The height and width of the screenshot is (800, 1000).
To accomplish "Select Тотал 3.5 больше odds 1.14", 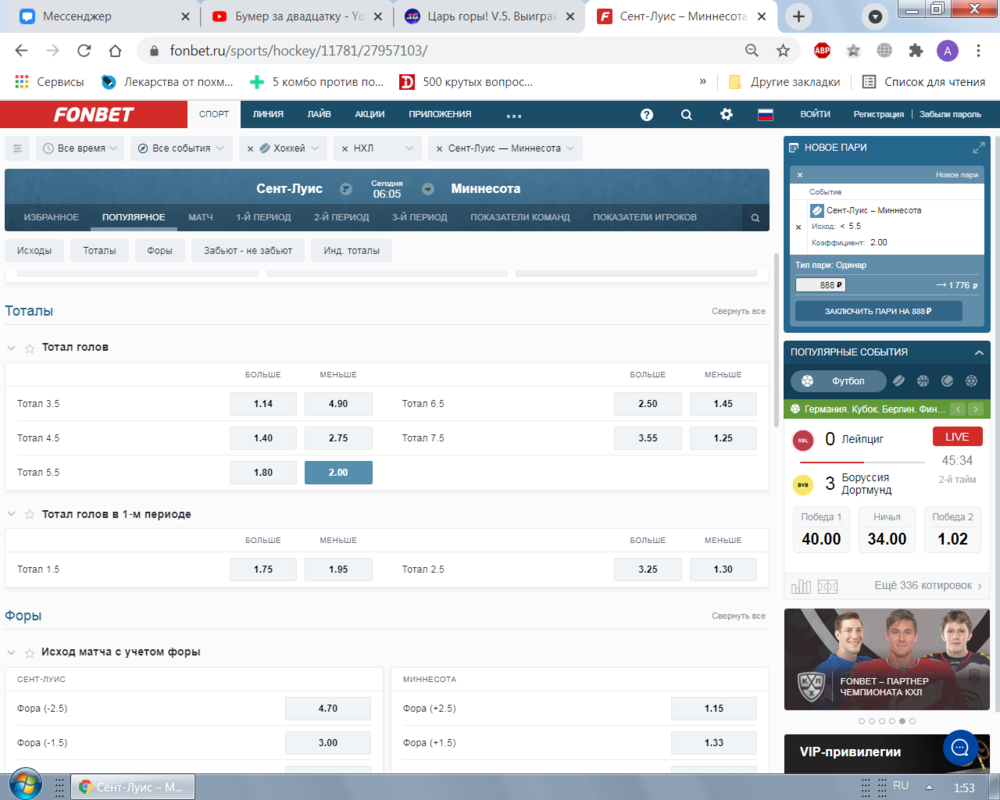I will pyautogui.click(x=263, y=404).
